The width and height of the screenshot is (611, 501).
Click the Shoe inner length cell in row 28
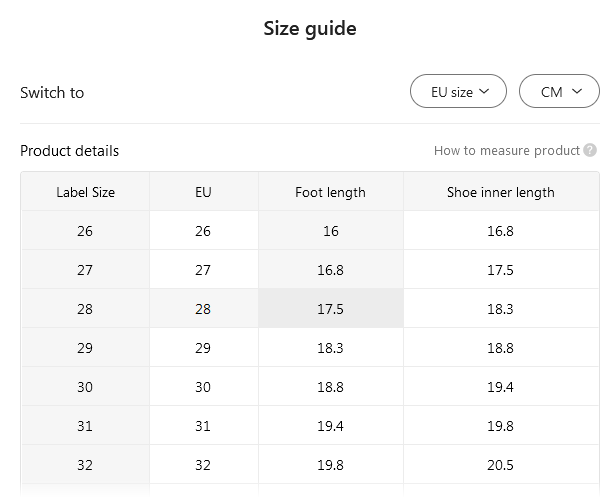click(x=500, y=309)
